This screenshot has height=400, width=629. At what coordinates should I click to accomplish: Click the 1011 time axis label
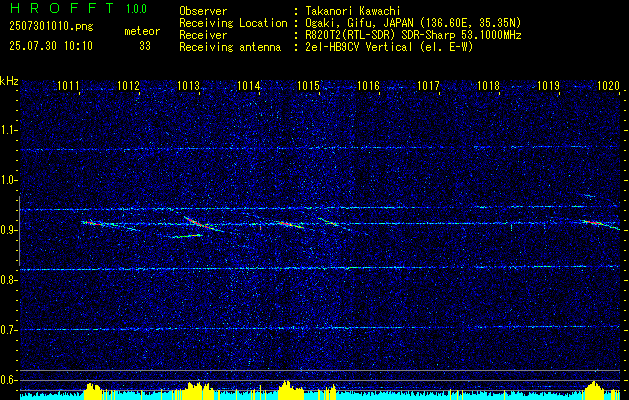pos(68,85)
